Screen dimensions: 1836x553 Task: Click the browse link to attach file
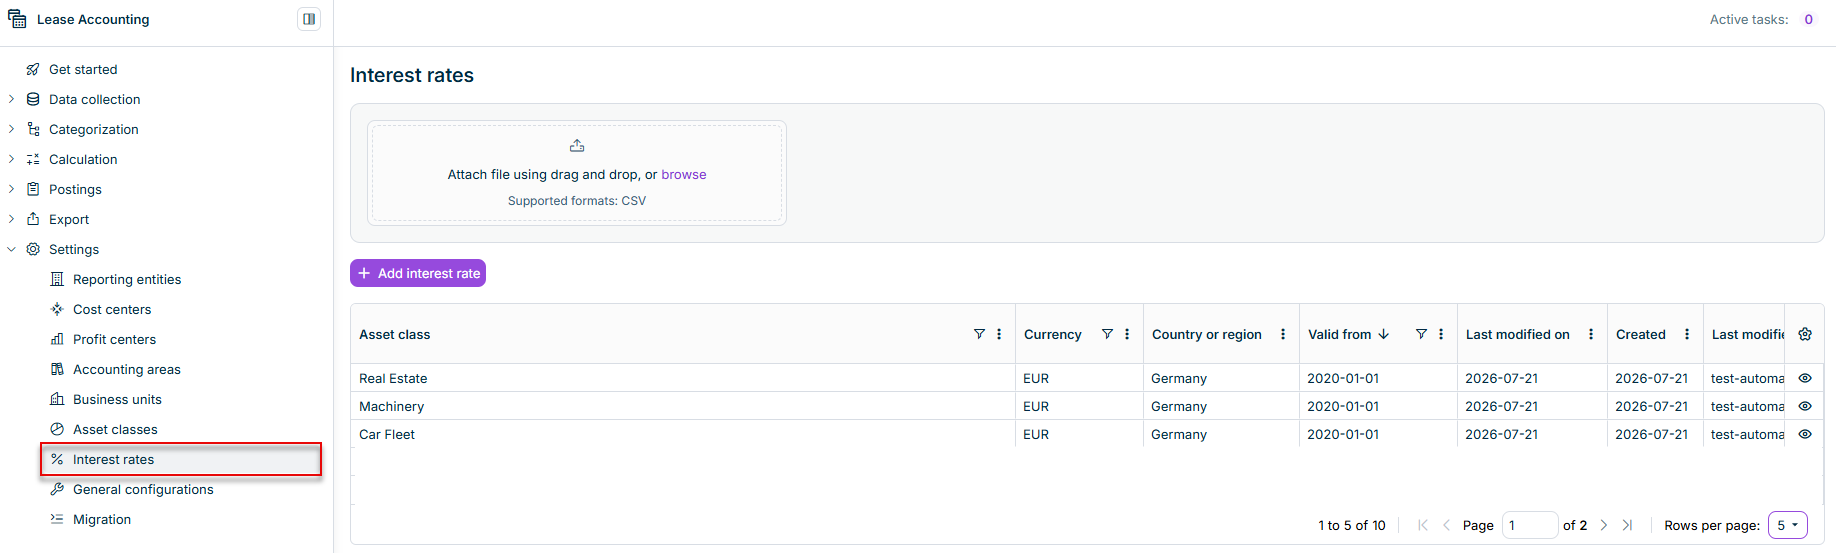684,174
